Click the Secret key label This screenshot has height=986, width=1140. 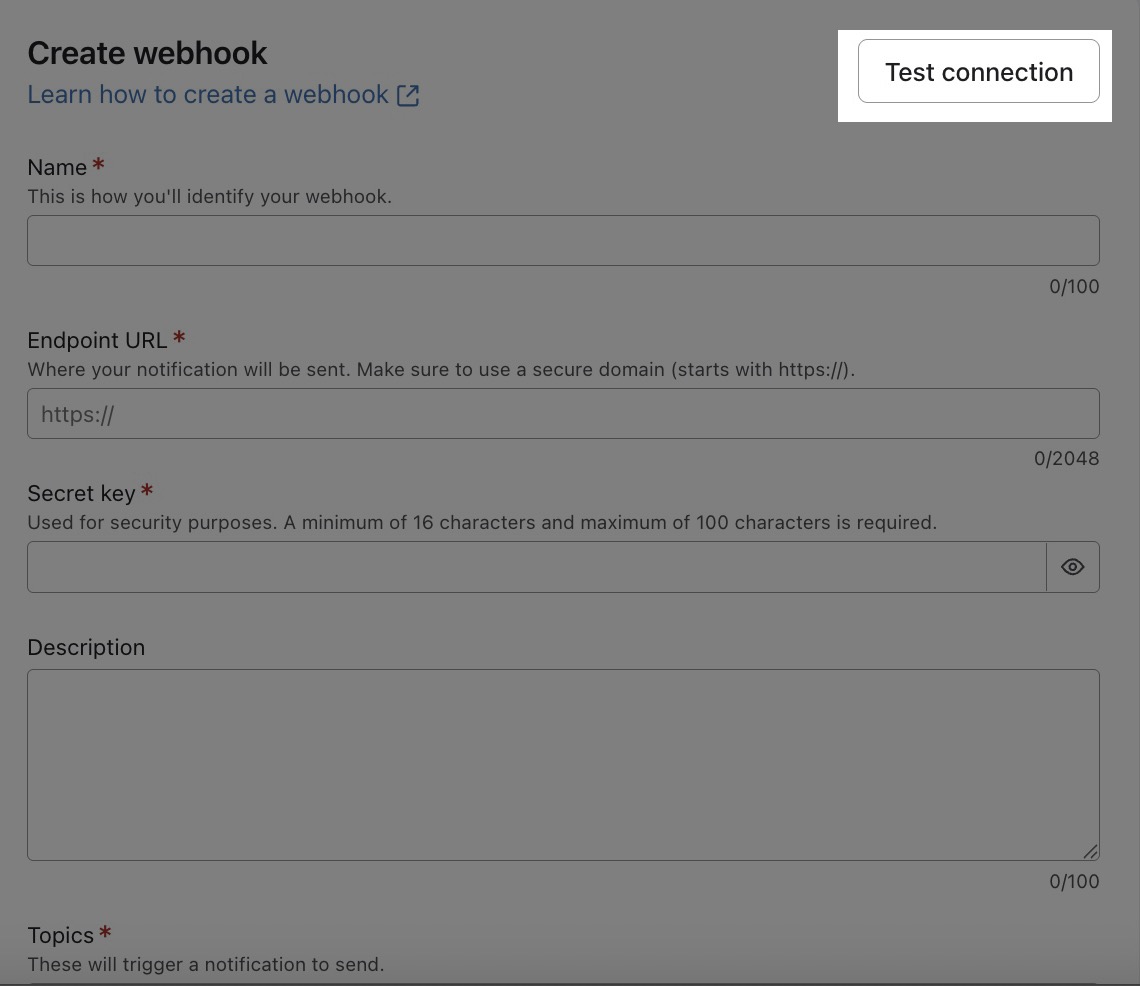click(81, 494)
